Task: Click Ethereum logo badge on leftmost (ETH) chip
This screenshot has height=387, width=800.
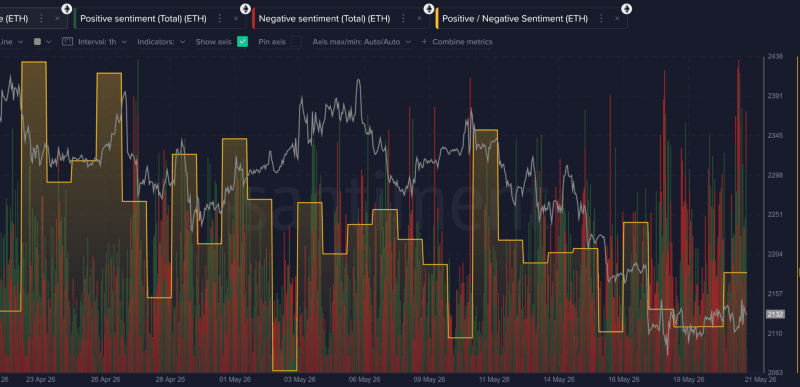Action: pos(67,9)
